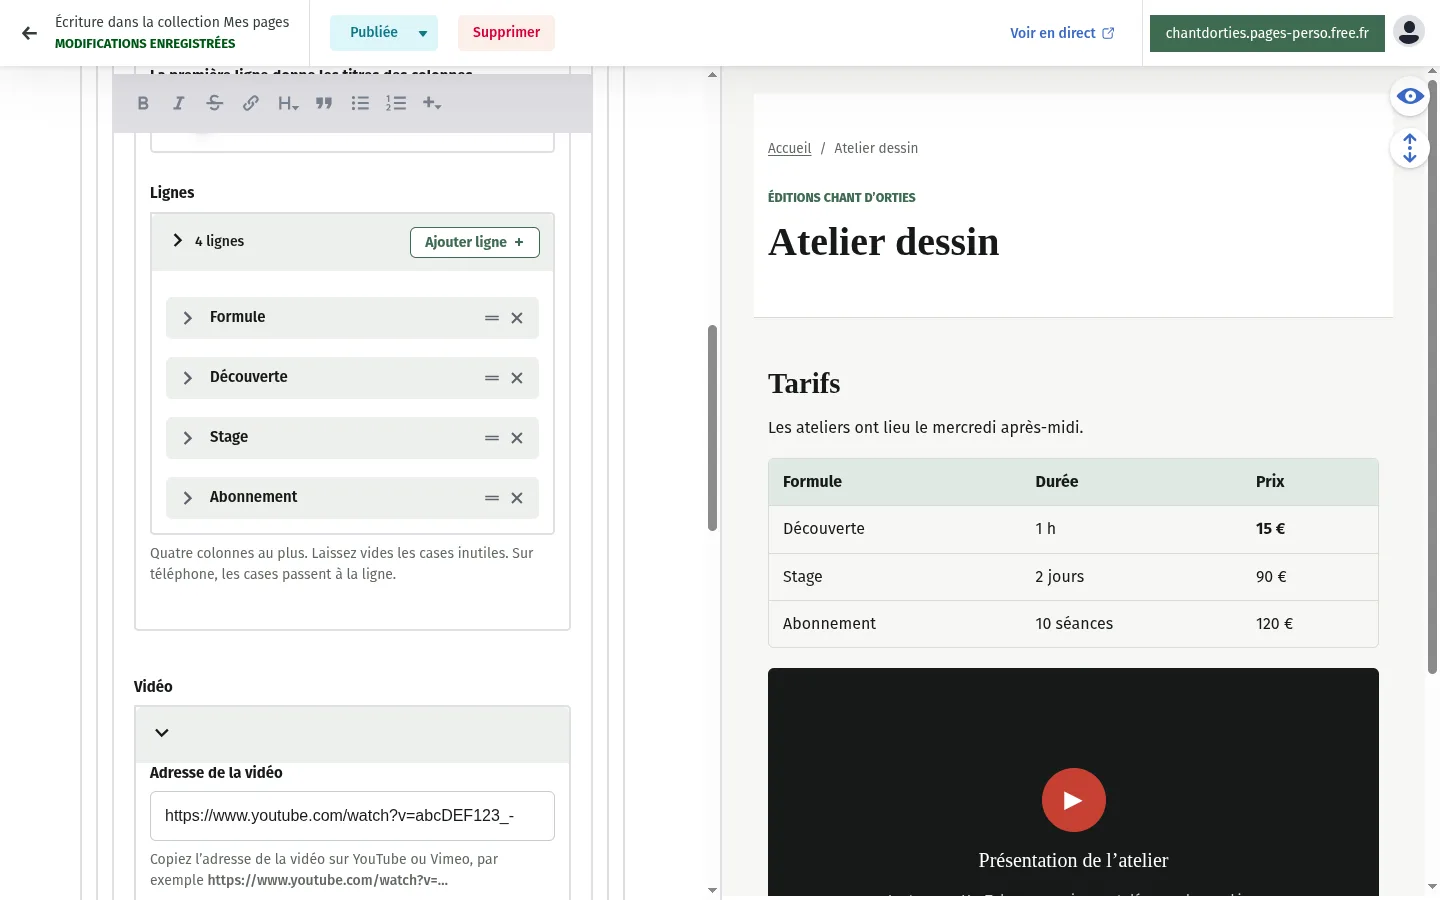1440x900 pixels.
Task: Create a bulleted list
Action: [x=360, y=103]
